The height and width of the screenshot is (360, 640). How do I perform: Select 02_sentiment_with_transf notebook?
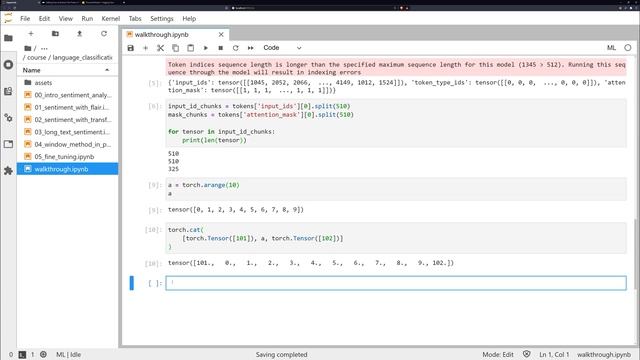pos(67,120)
